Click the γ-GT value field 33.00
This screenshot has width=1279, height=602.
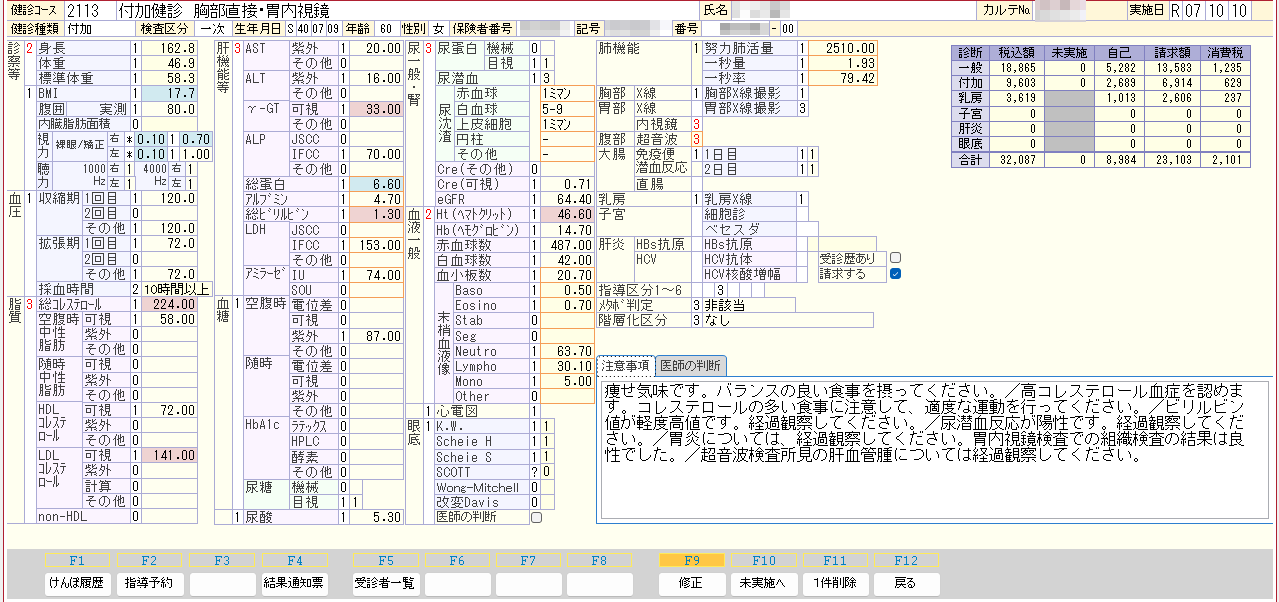click(x=372, y=108)
